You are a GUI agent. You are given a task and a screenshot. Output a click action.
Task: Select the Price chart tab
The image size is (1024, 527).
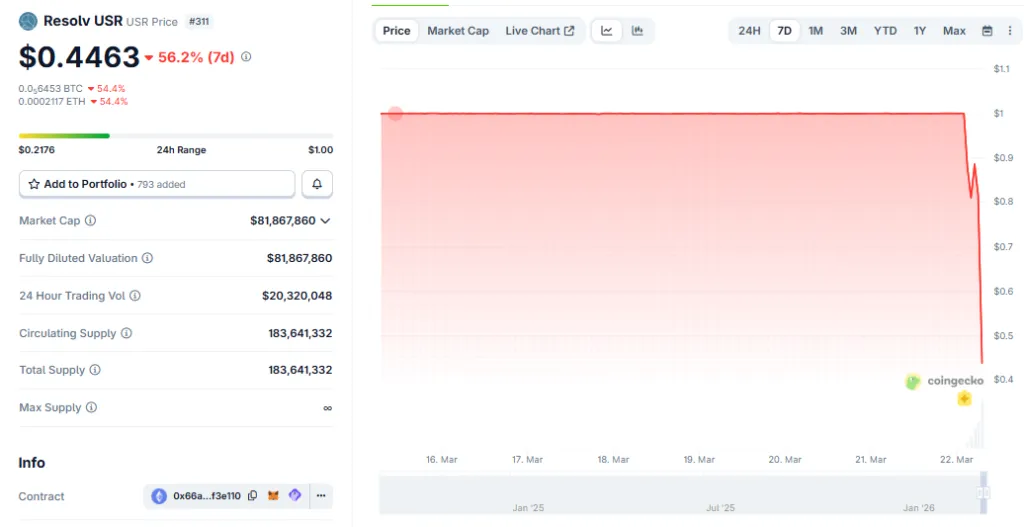[396, 31]
